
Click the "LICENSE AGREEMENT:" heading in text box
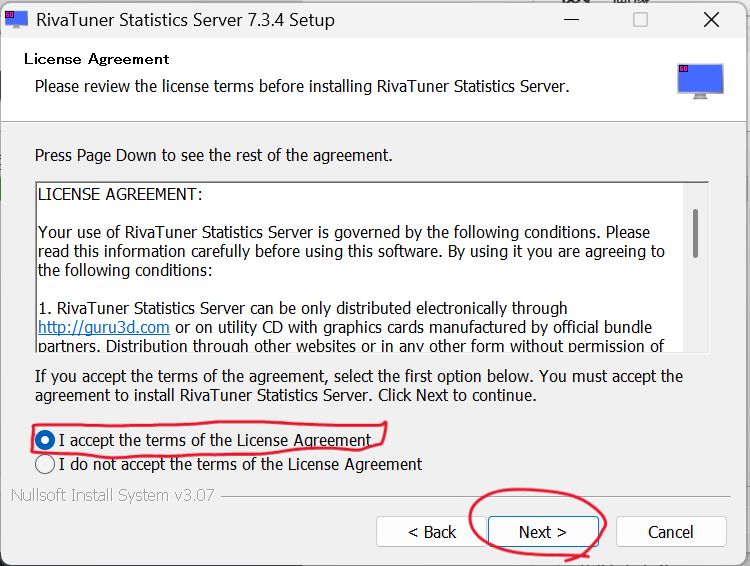point(120,194)
